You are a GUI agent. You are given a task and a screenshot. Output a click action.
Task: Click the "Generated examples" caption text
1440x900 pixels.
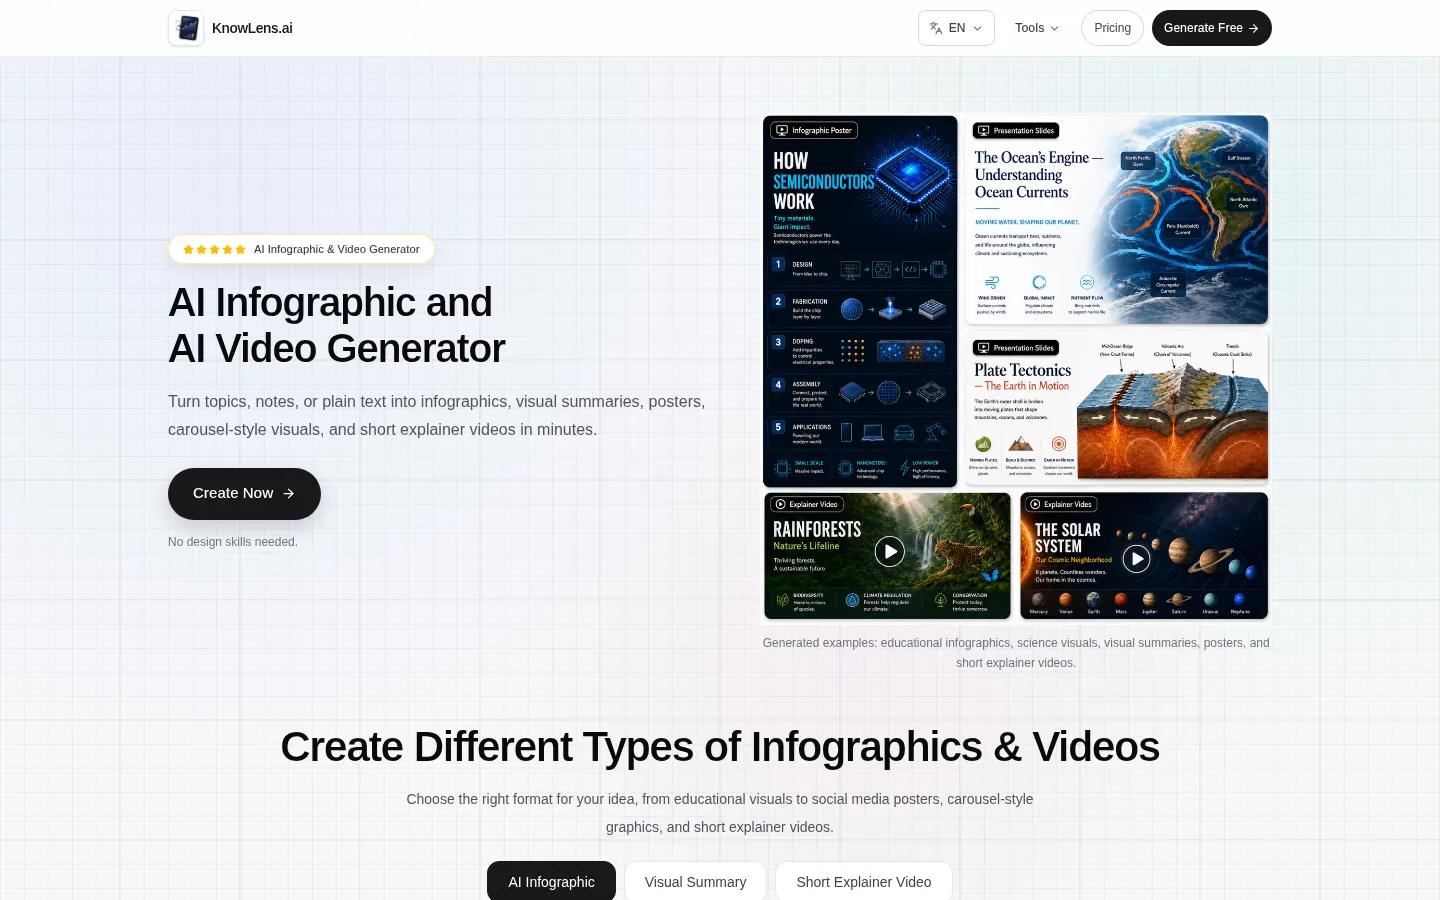click(x=1016, y=653)
